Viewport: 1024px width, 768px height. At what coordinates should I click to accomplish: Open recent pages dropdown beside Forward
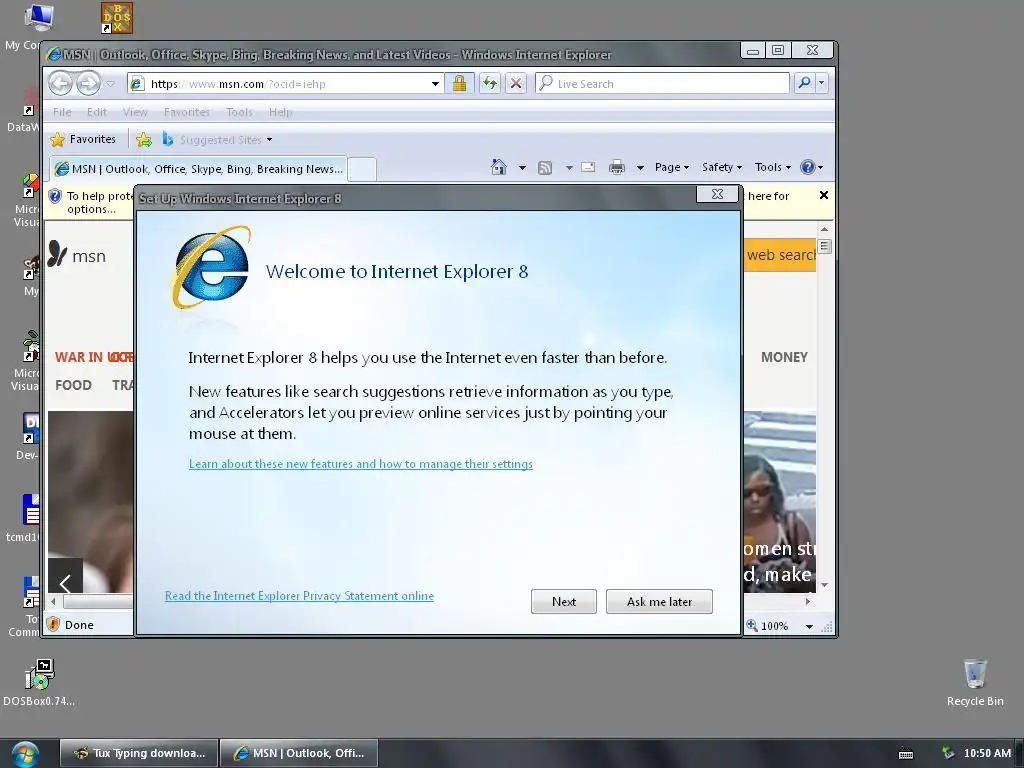pos(110,84)
